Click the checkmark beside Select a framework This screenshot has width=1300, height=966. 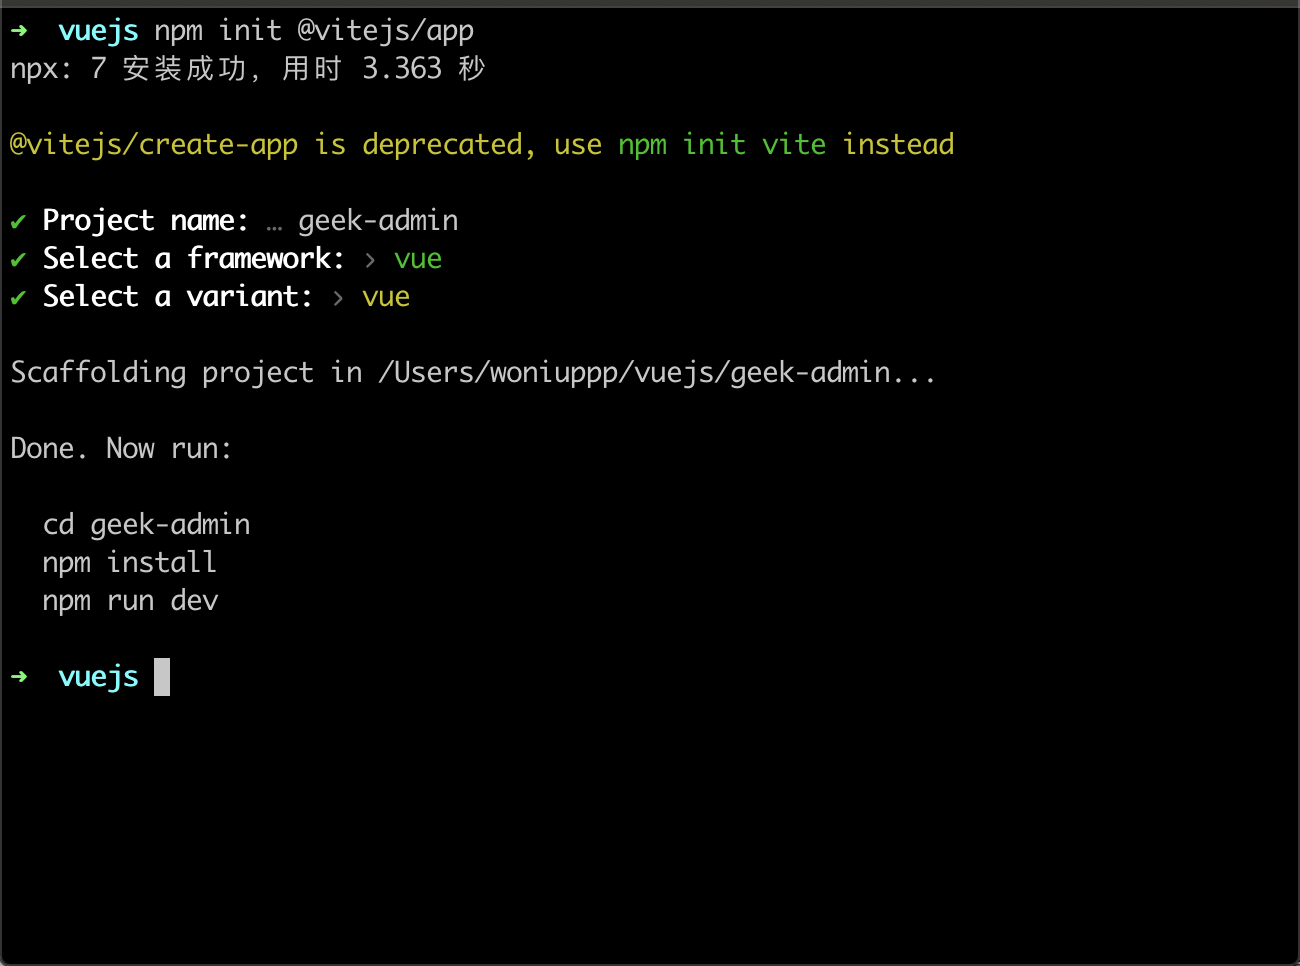coord(18,259)
